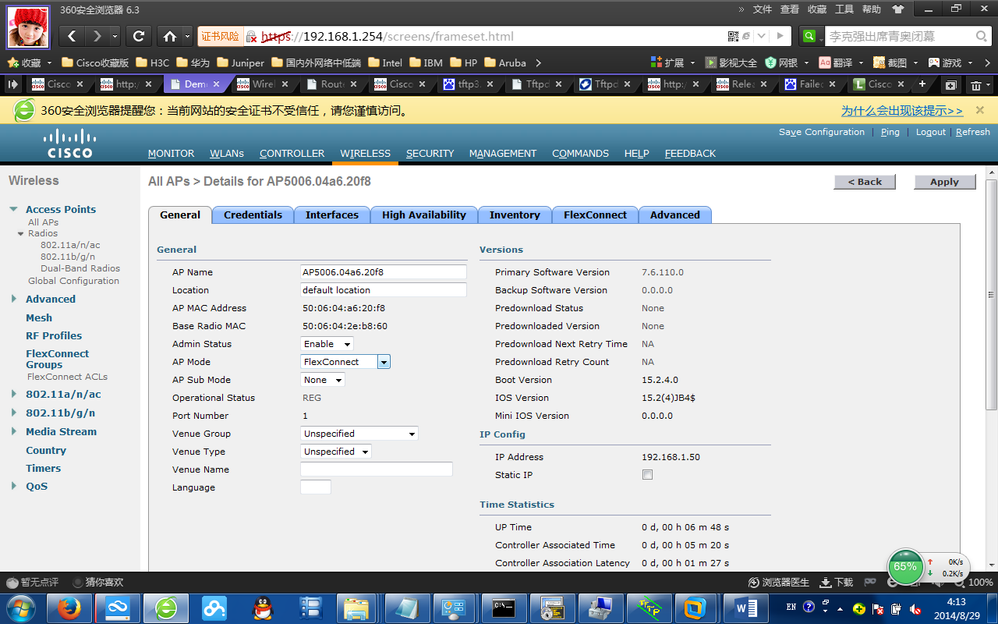Open a new browser tab with plus icon
The image size is (998, 624).
click(x=922, y=83)
